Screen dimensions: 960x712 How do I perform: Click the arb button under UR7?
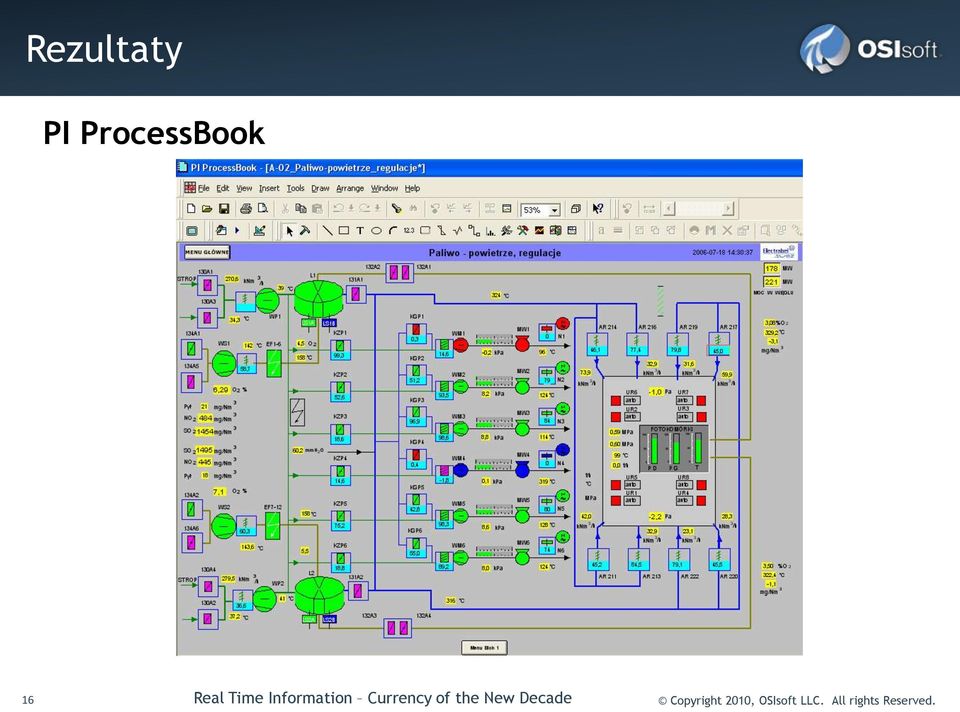click(x=683, y=401)
